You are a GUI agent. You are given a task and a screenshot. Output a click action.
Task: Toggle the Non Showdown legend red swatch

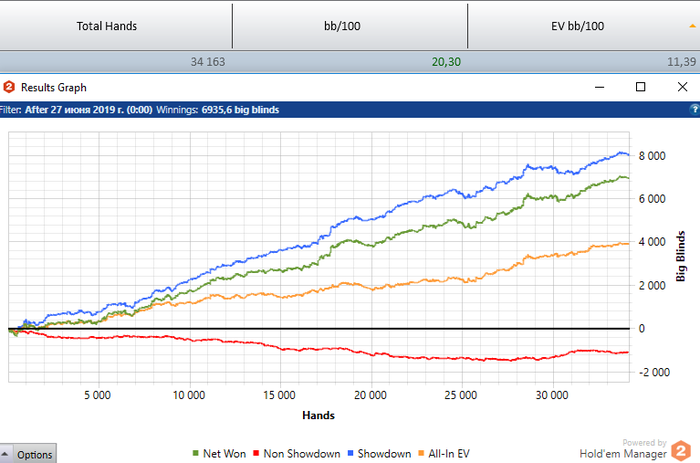pyautogui.click(x=256, y=453)
